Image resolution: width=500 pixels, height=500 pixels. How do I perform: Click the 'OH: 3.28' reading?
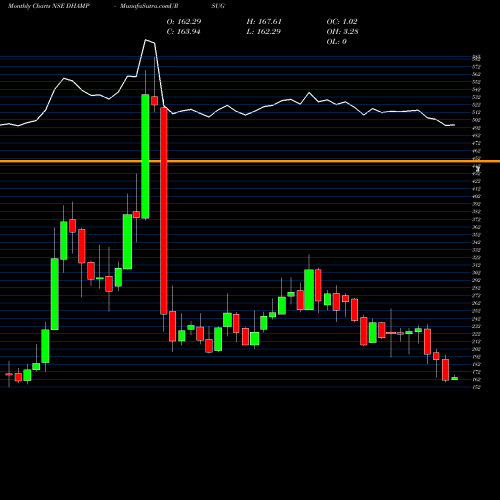[x=342, y=31]
